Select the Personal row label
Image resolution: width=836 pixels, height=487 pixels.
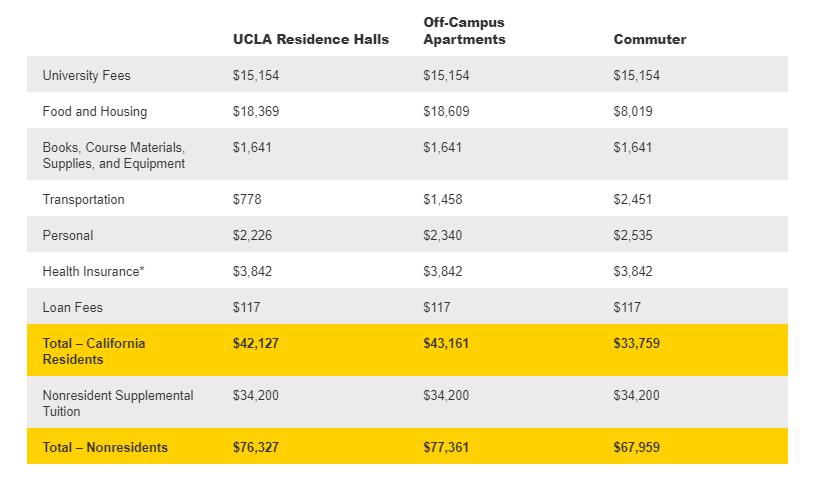[67, 235]
